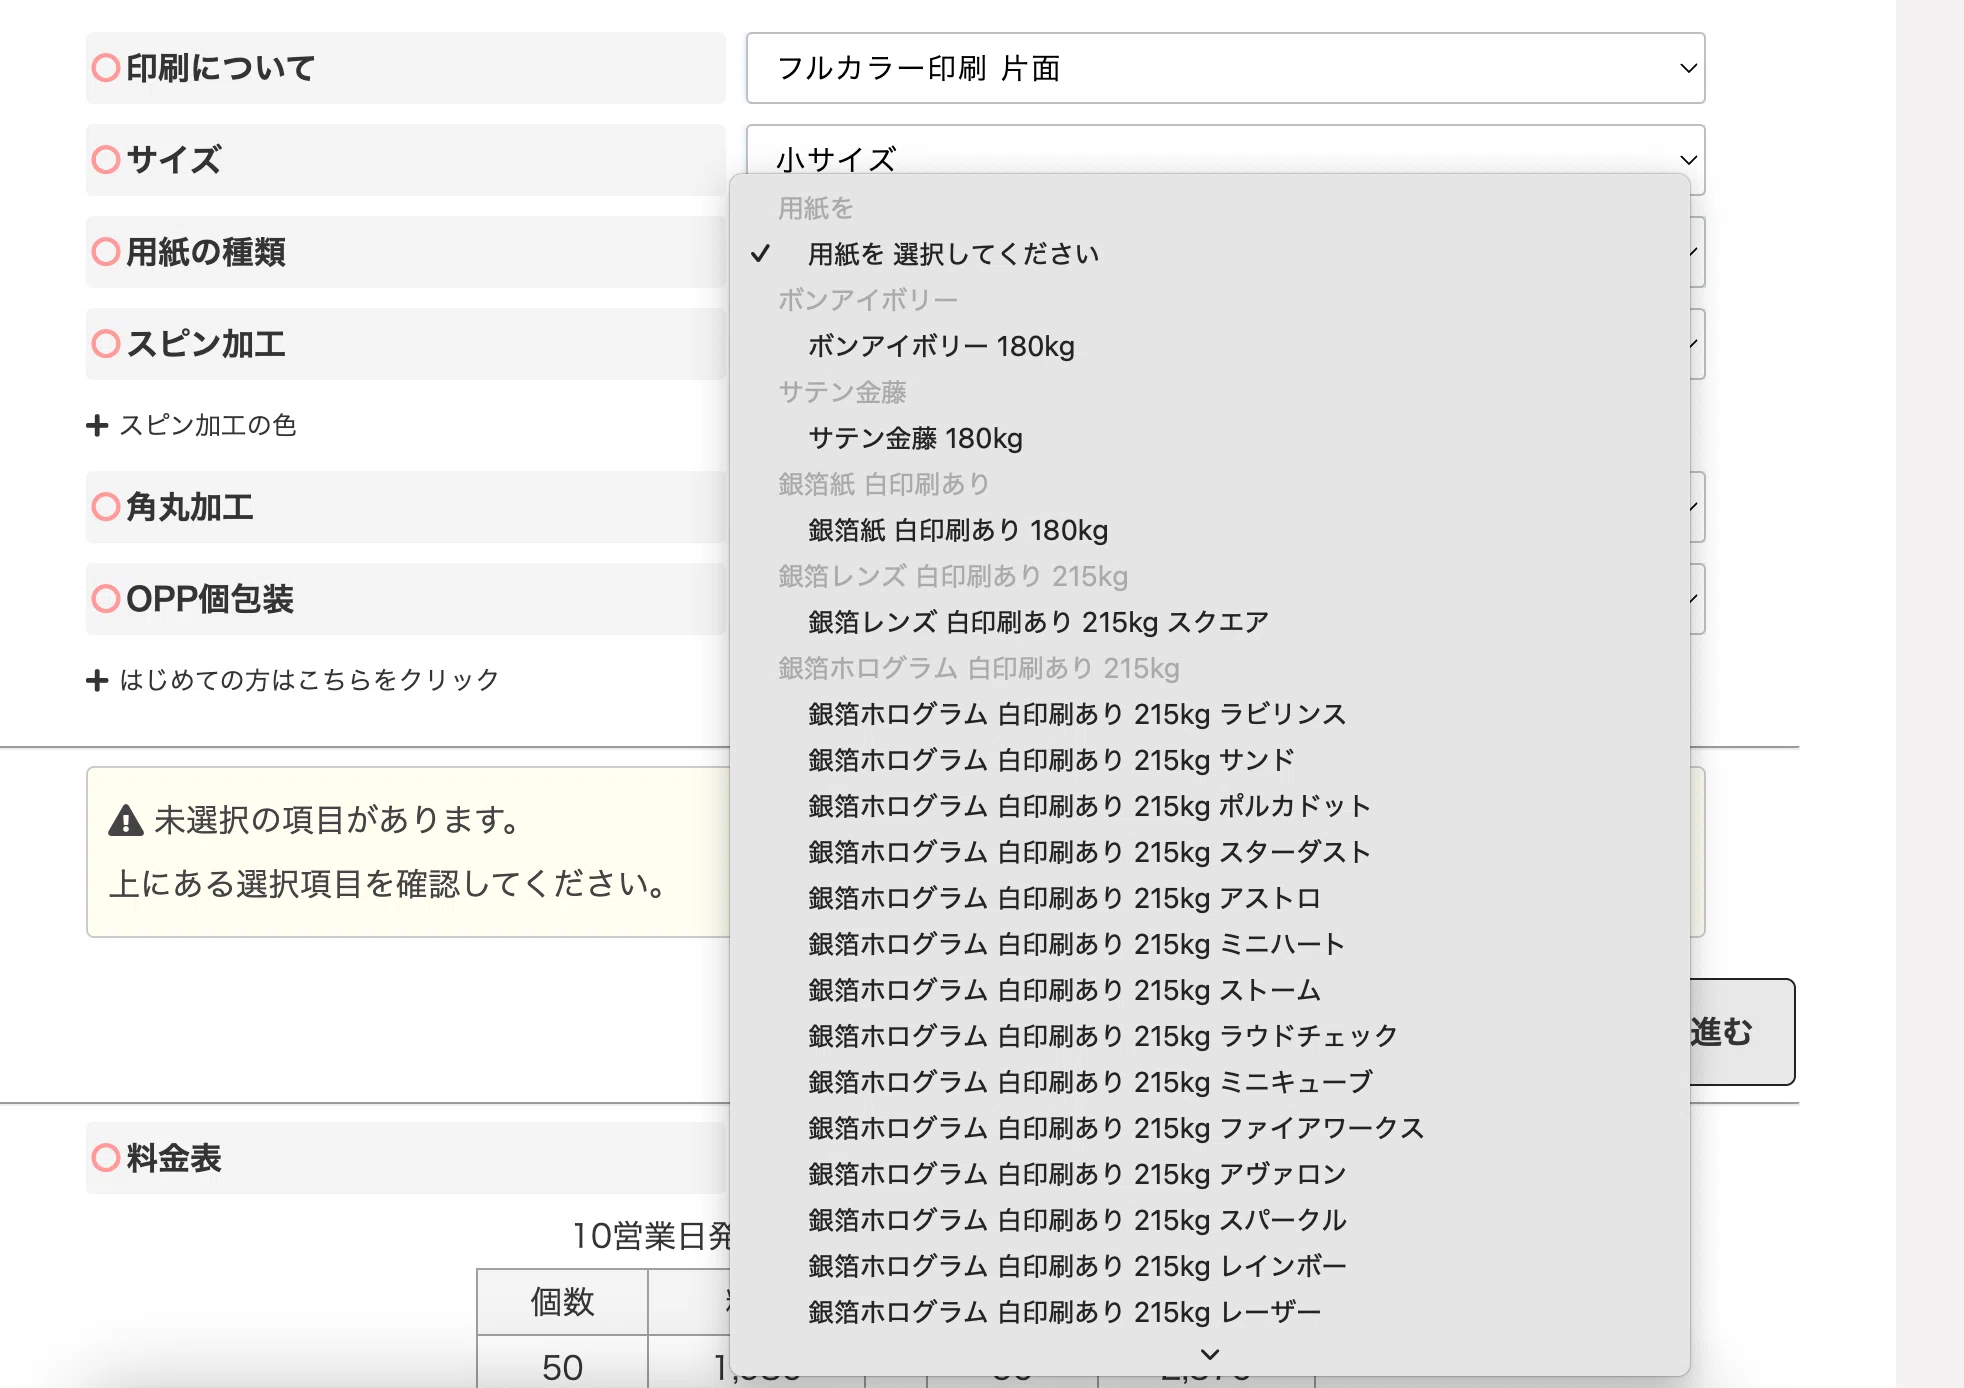Choose 銀箔ホログラム 215kg ポルカドット option
This screenshot has width=1964, height=1388.
1210,806
